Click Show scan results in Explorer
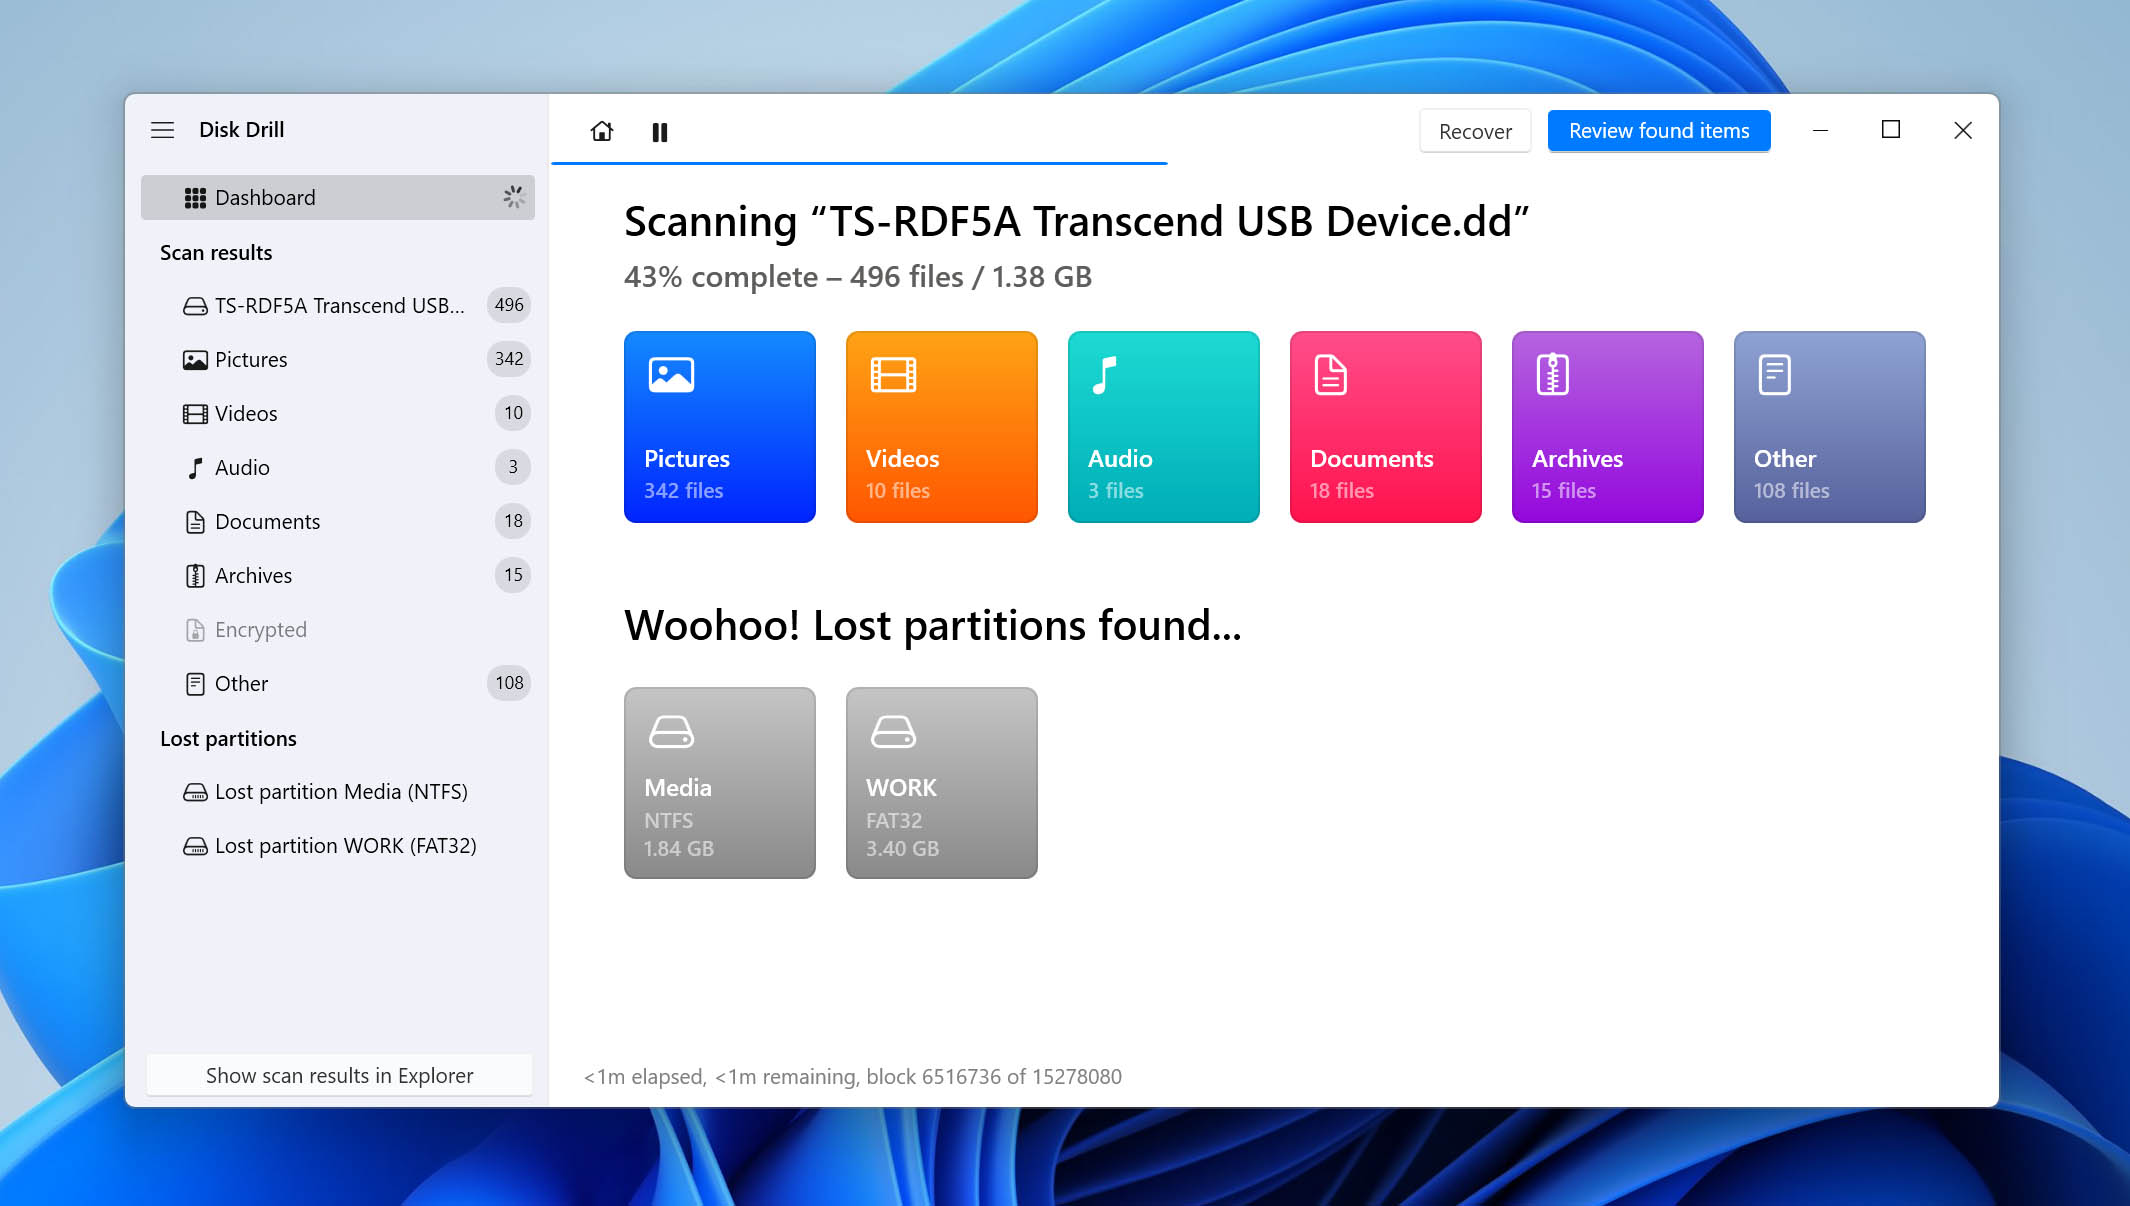2130x1206 pixels. click(339, 1075)
